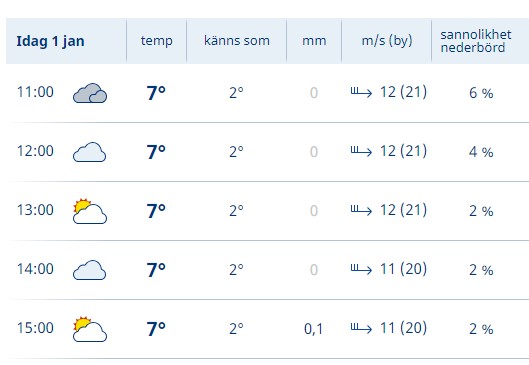Click the 'mm' column header

click(314, 41)
